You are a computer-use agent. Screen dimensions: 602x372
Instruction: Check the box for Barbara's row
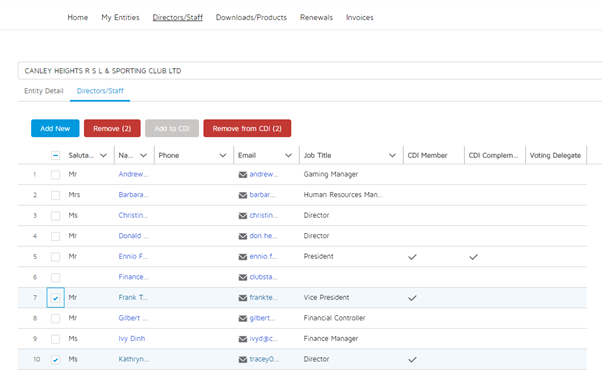(x=55, y=195)
